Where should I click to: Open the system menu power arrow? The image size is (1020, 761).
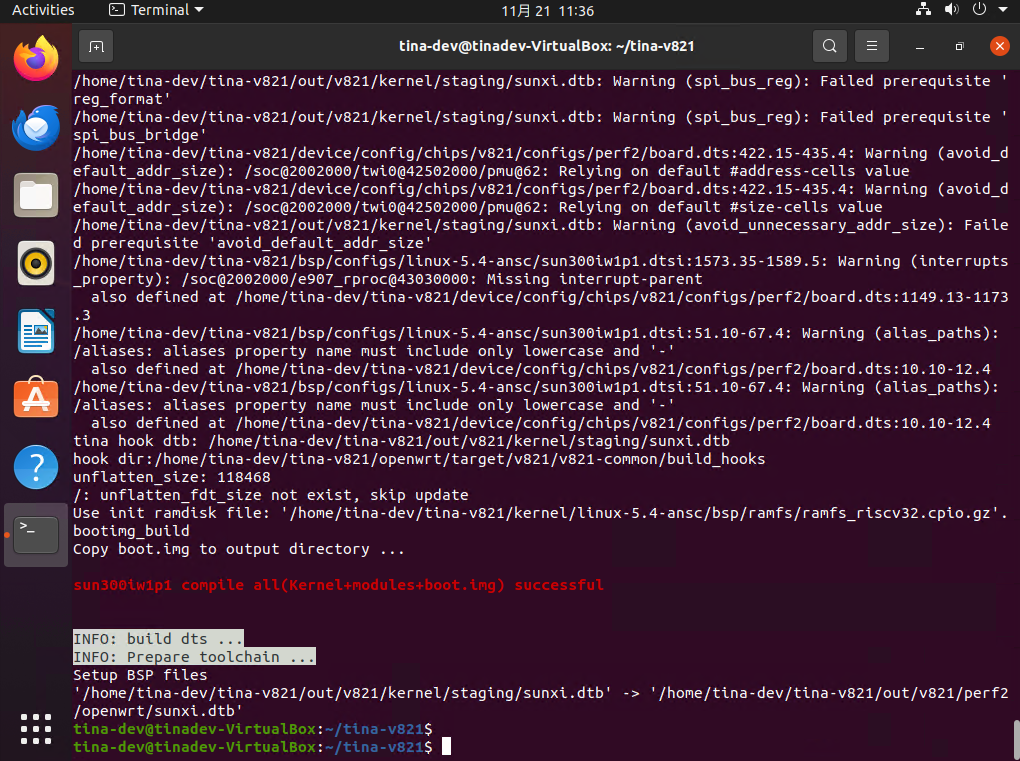click(1002, 10)
